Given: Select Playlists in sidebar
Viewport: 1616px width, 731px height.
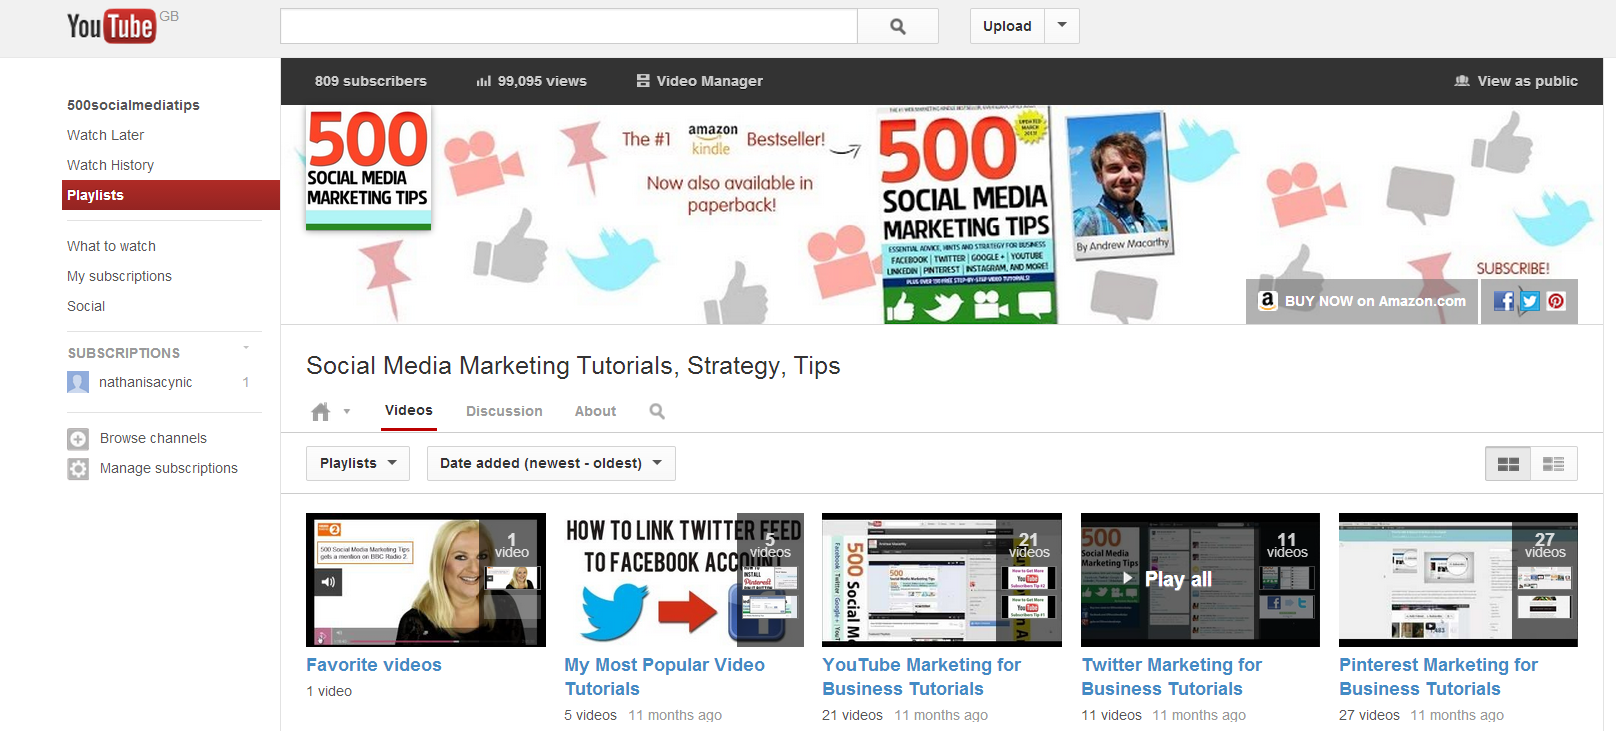Looking at the screenshot, I should pos(171,195).
